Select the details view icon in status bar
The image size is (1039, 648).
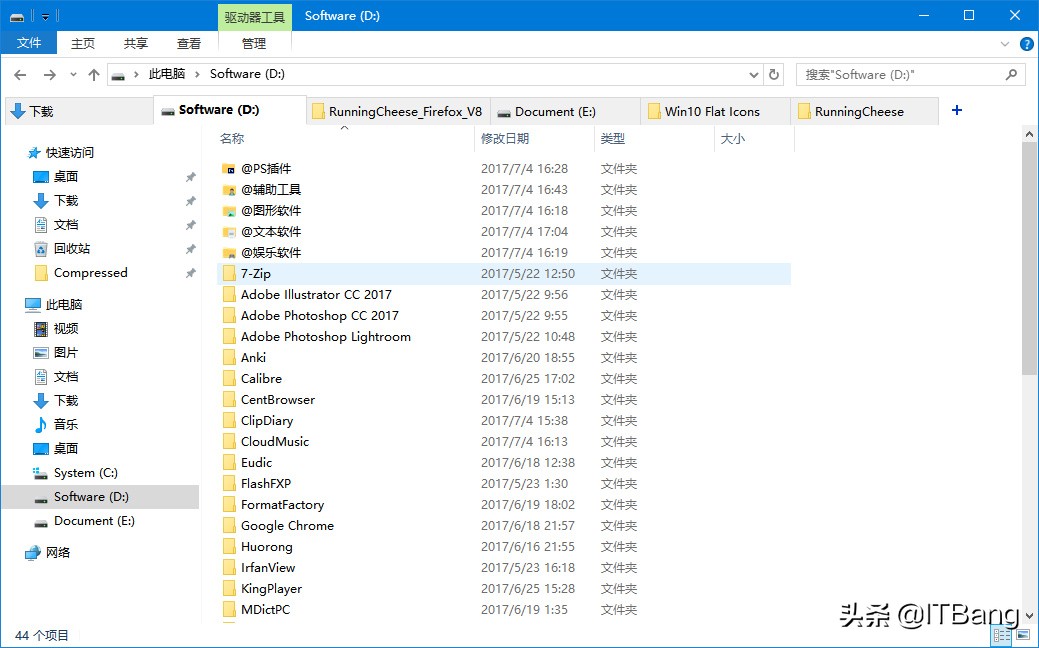(x=1000, y=634)
